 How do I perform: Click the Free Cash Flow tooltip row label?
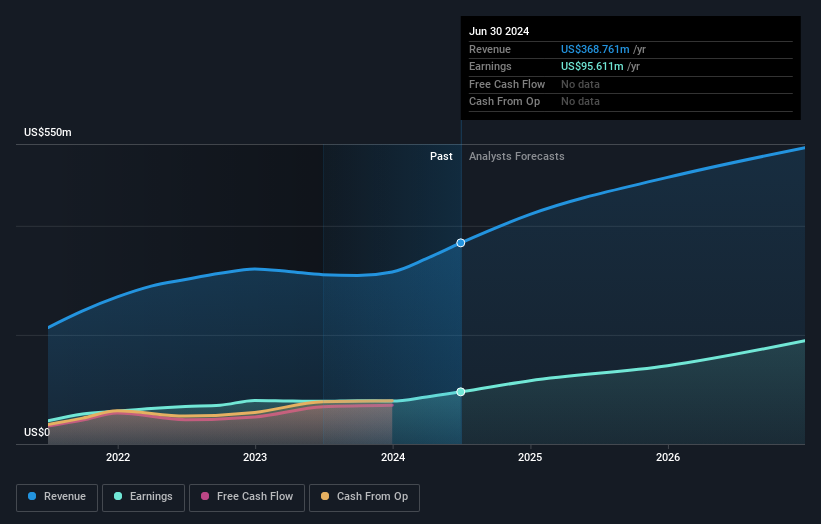click(x=507, y=84)
